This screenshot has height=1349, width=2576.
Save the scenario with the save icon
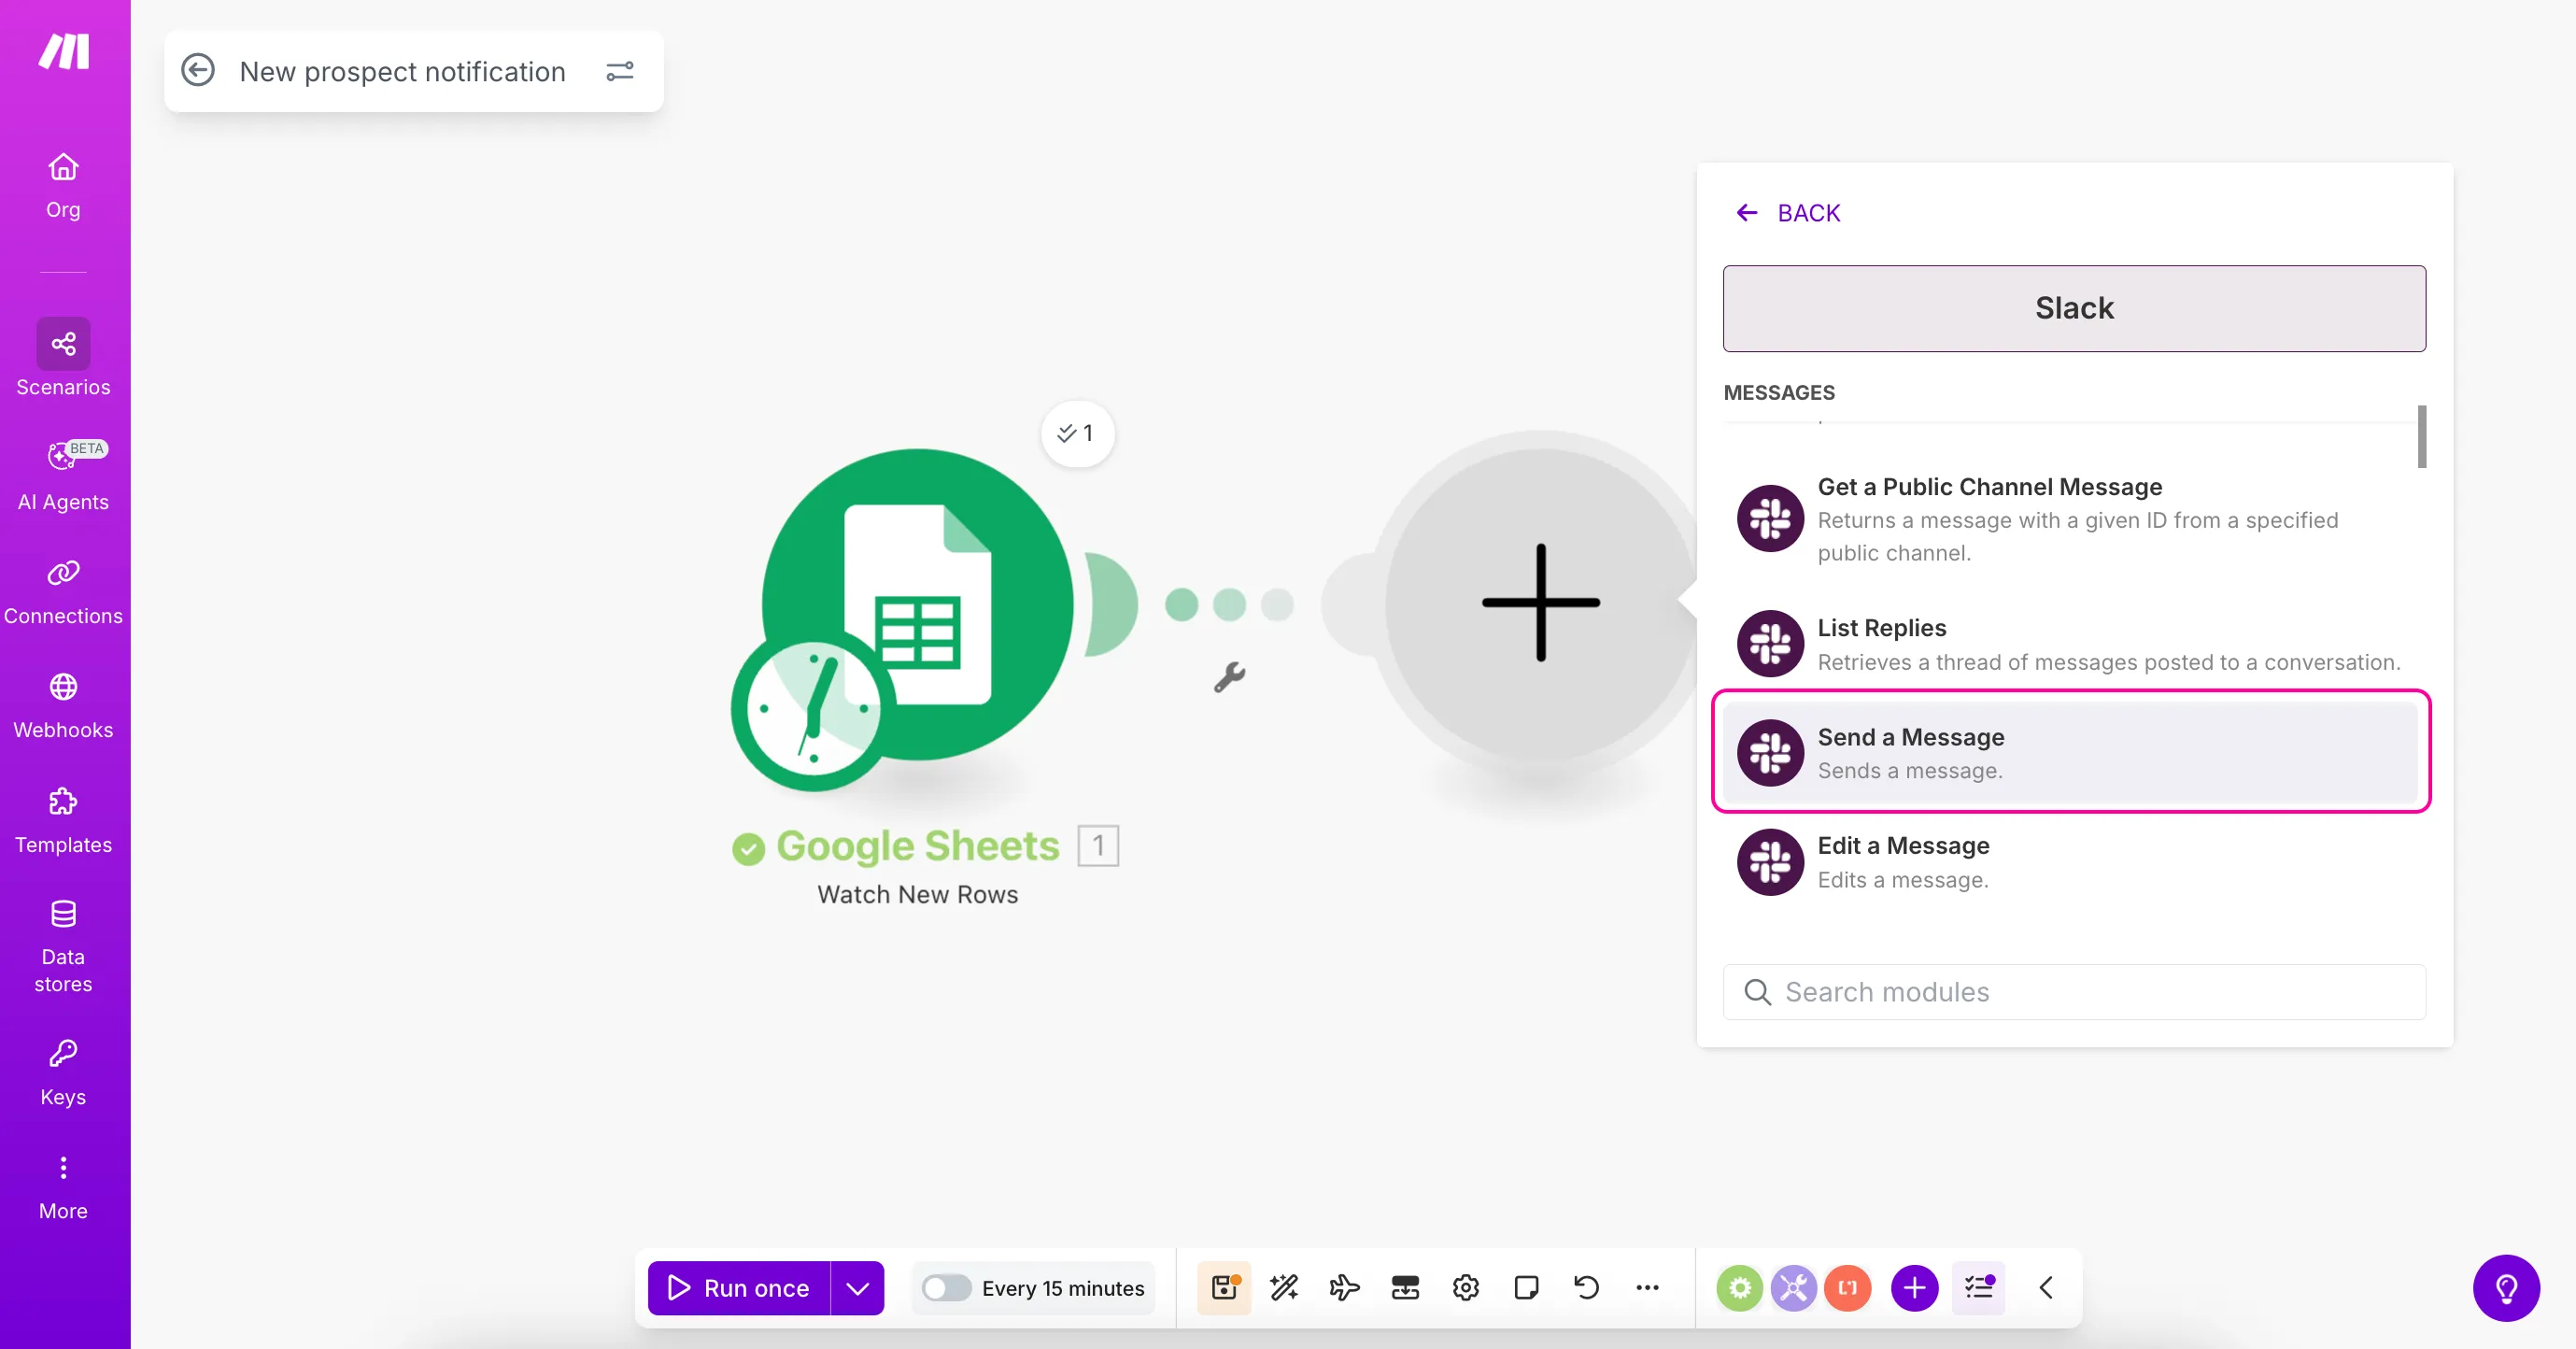[1225, 1288]
